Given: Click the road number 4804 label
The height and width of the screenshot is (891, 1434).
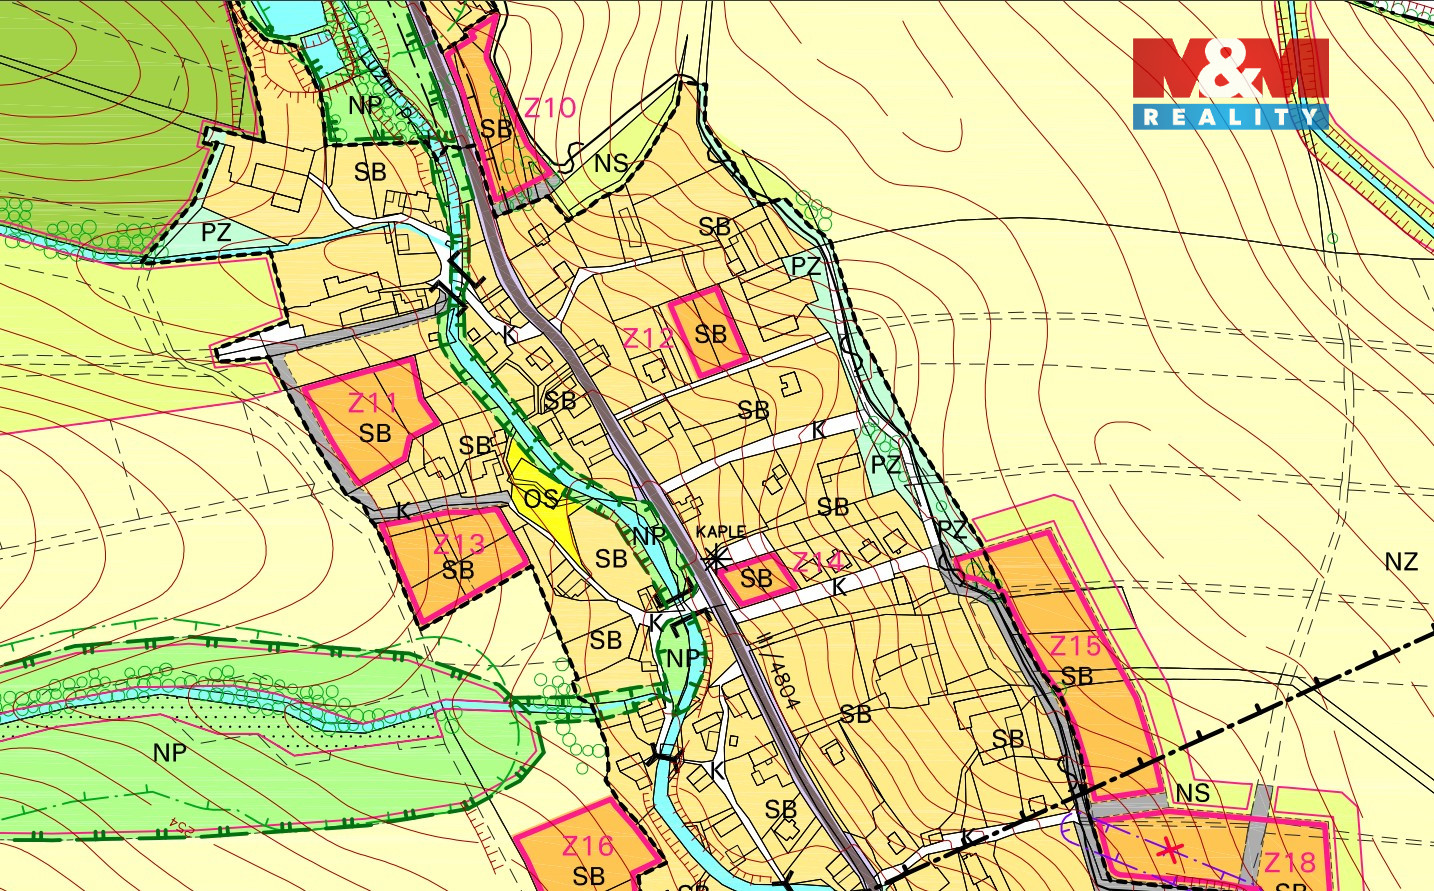Looking at the screenshot, I should tap(785, 682).
